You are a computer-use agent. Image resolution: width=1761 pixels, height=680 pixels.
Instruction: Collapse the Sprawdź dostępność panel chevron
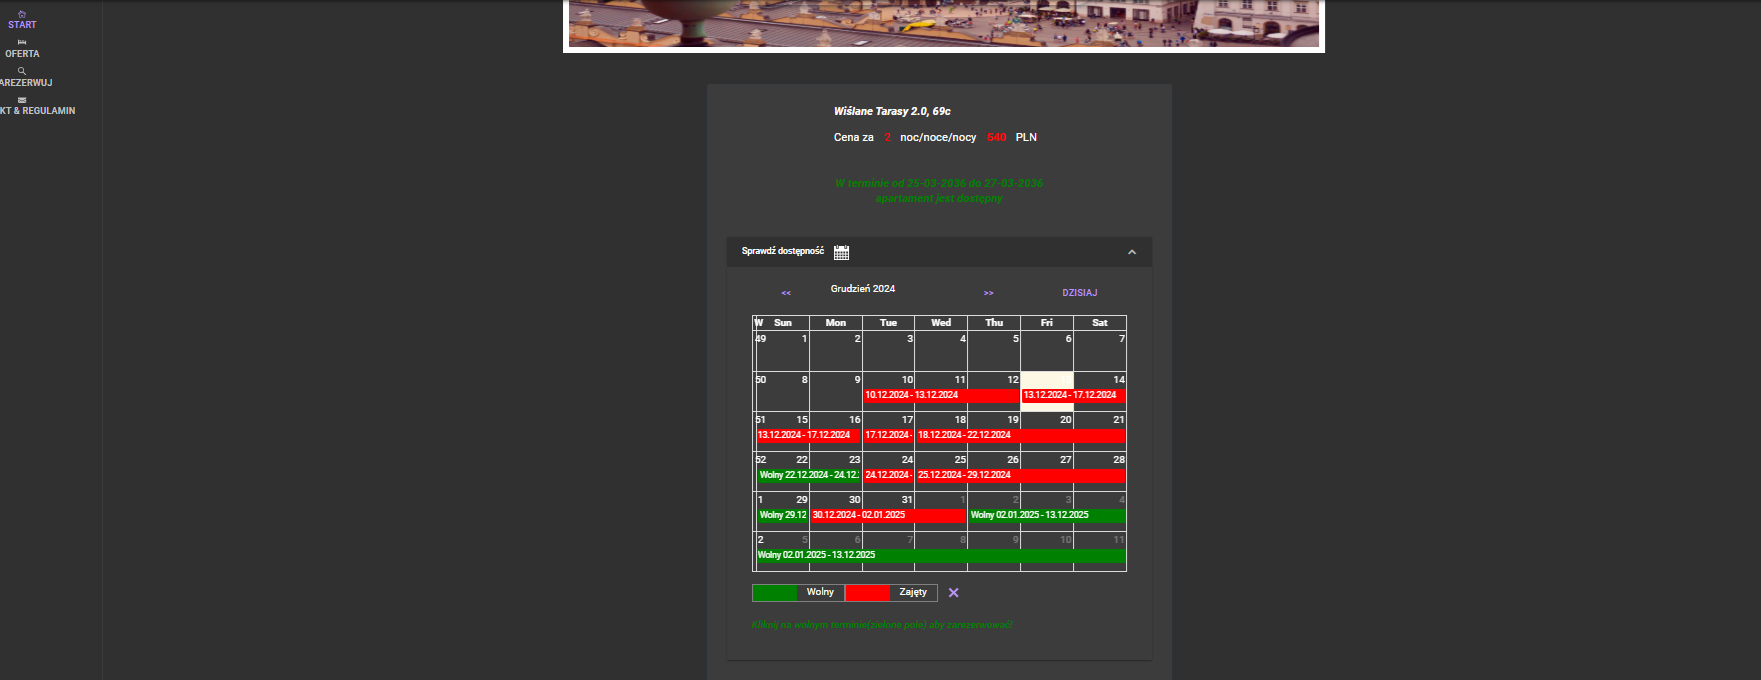(x=1131, y=252)
